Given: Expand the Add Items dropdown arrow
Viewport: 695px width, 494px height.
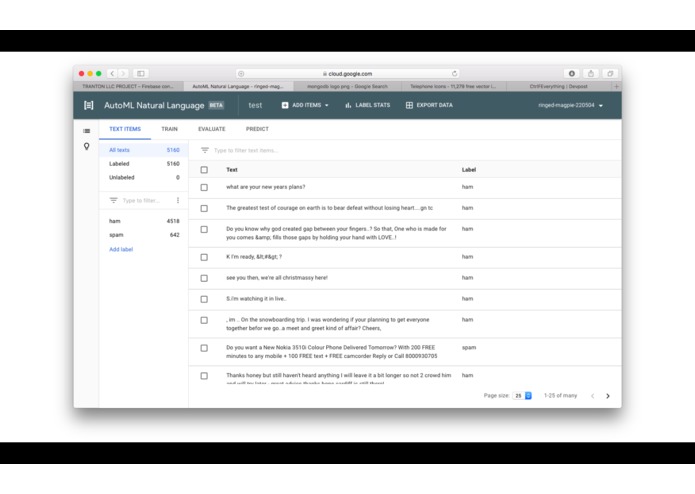Looking at the screenshot, I should pyautogui.click(x=327, y=105).
